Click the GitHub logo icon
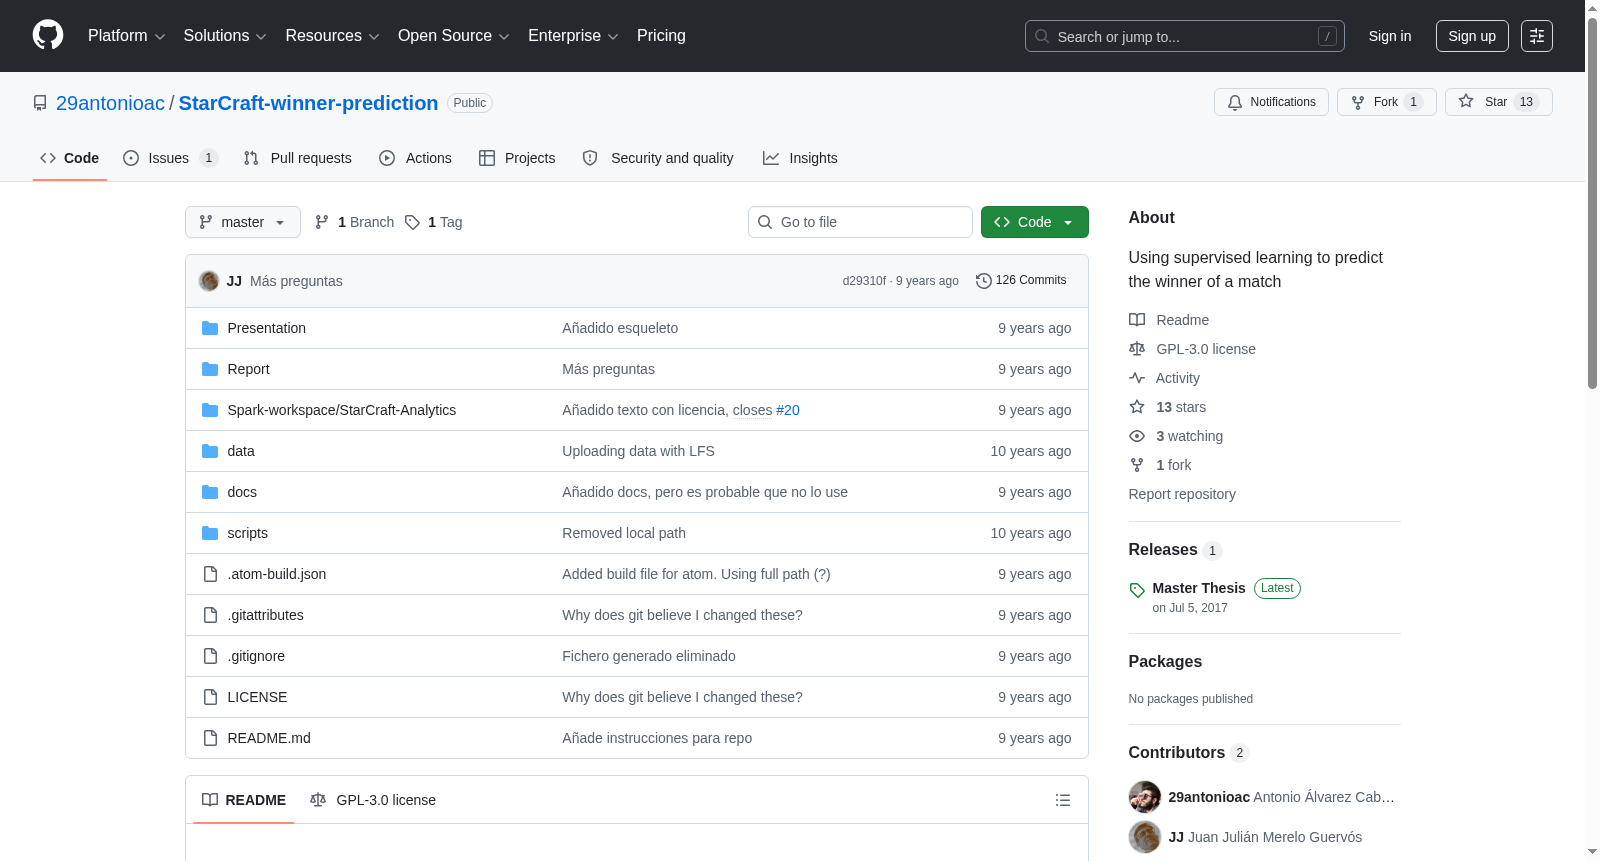The width and height of the screenshot is (1600, 861). point(48,35)
